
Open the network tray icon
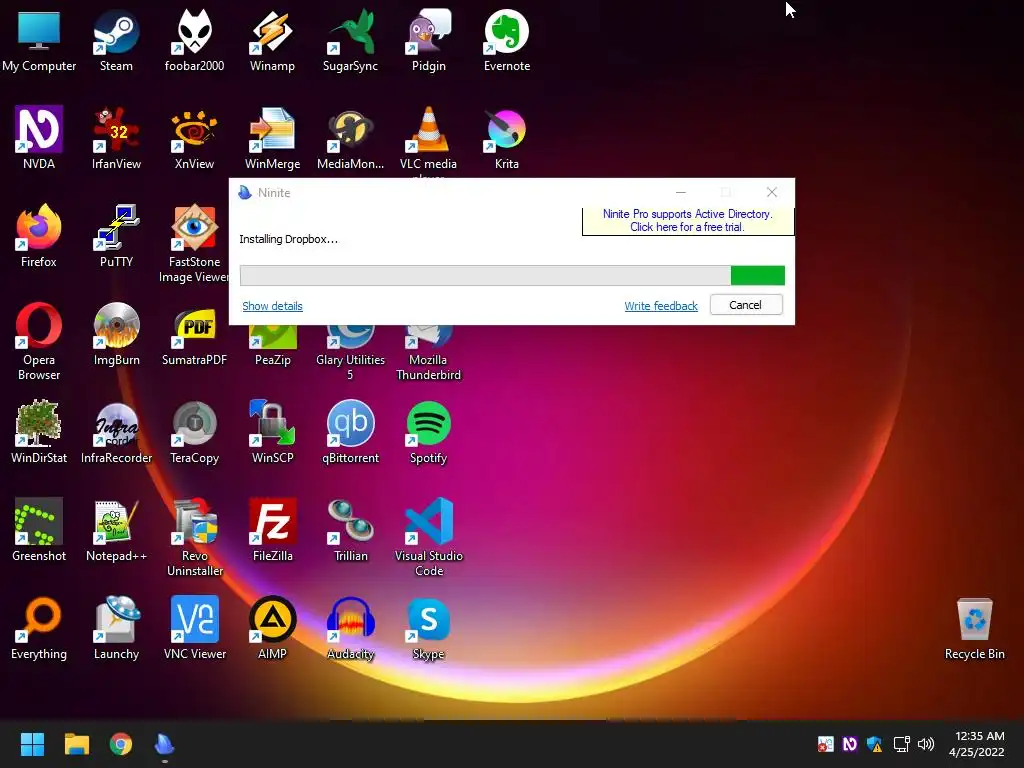click(x=901, y=744)
